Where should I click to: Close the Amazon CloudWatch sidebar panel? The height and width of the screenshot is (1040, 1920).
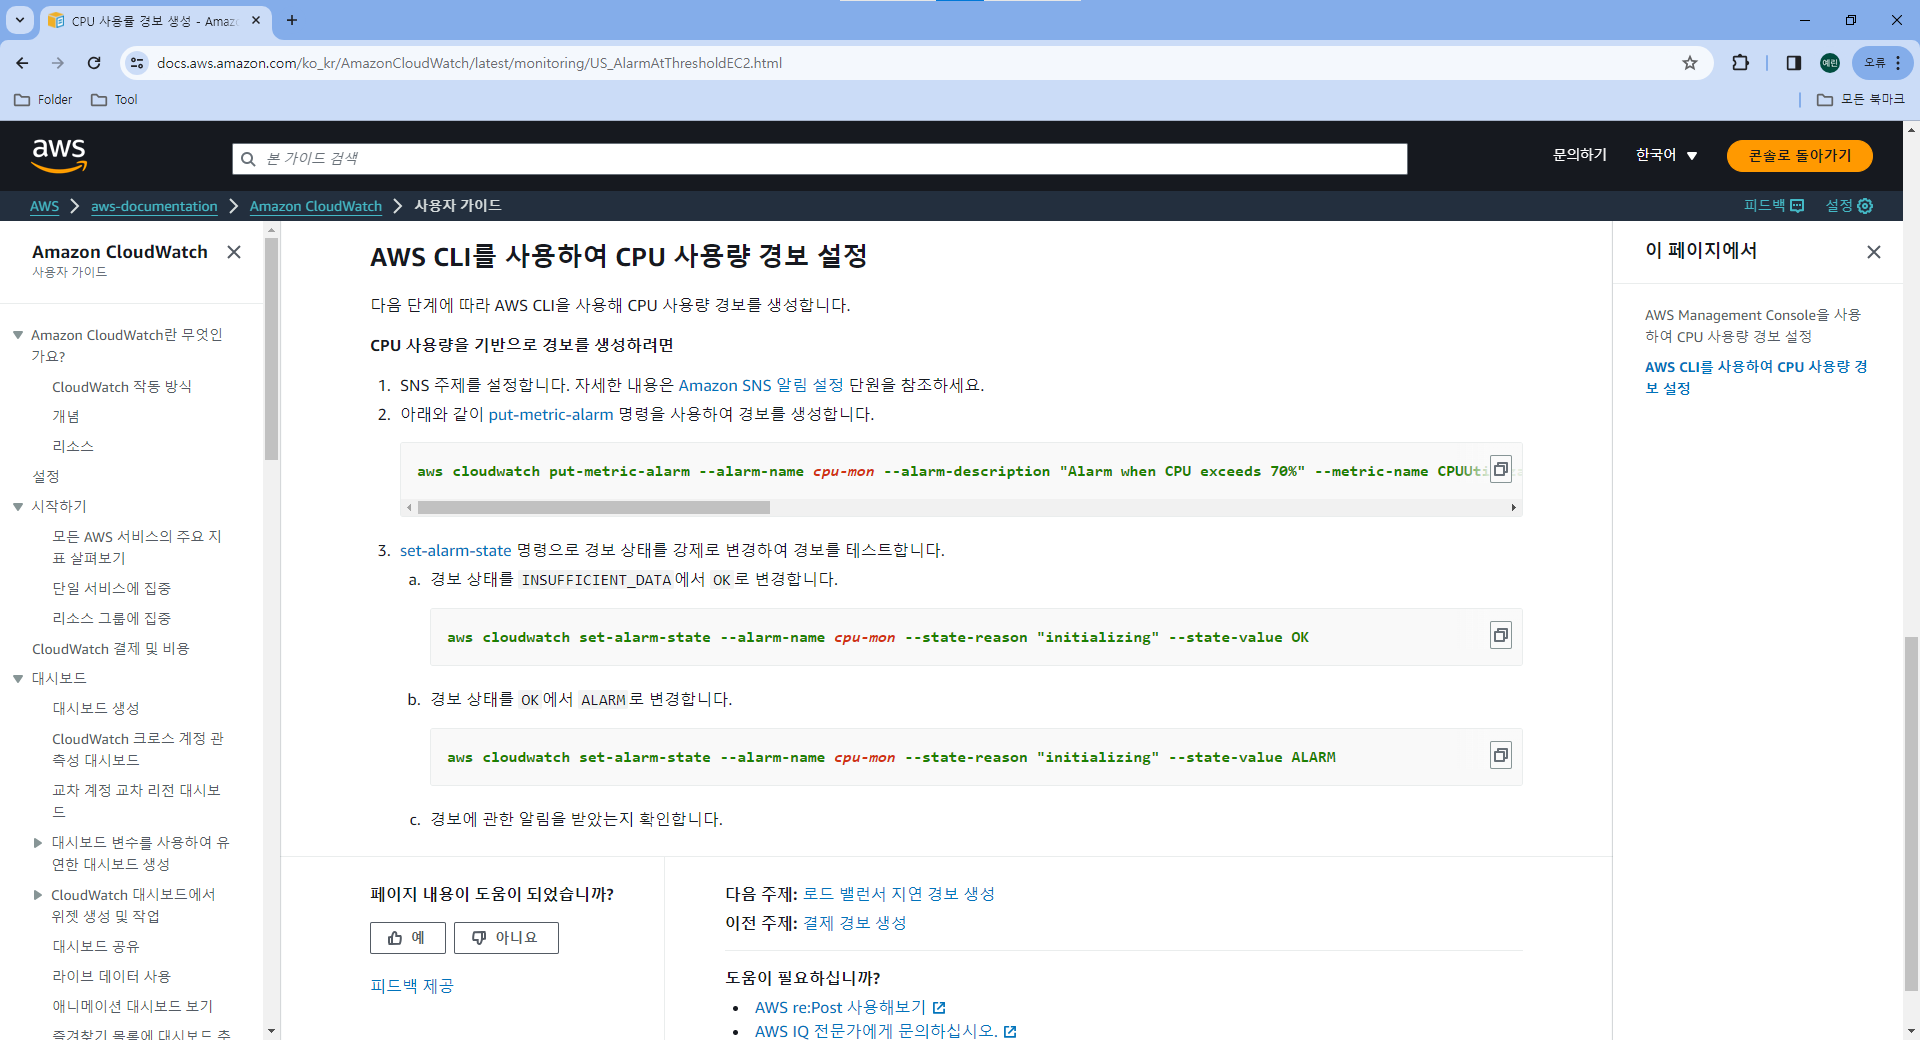(x=234, y=252)
